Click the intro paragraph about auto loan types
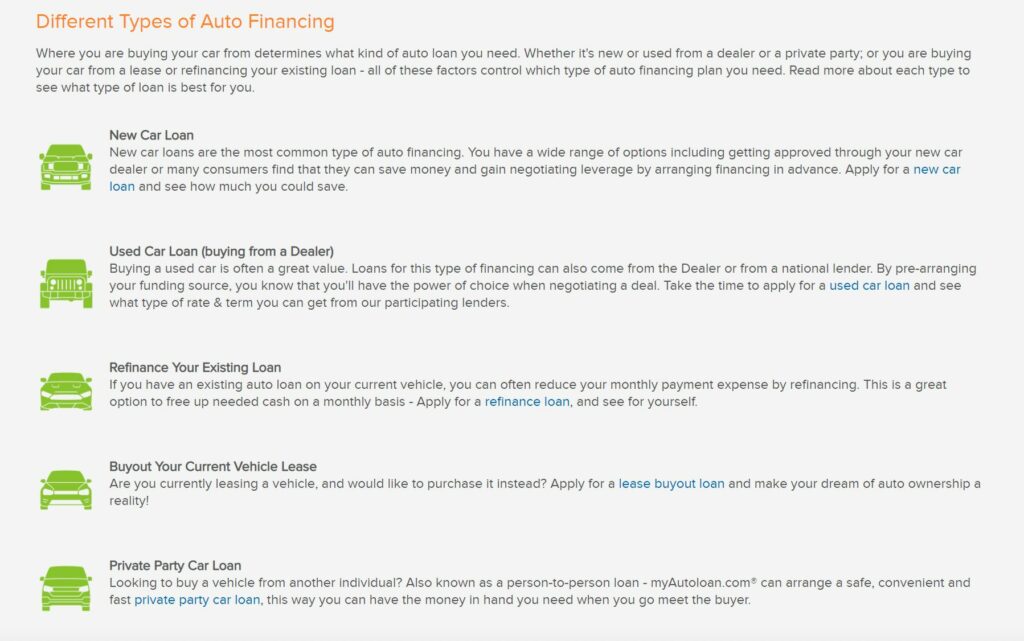The height and width of the screenshot is (641, 1024). pos(503,70)
